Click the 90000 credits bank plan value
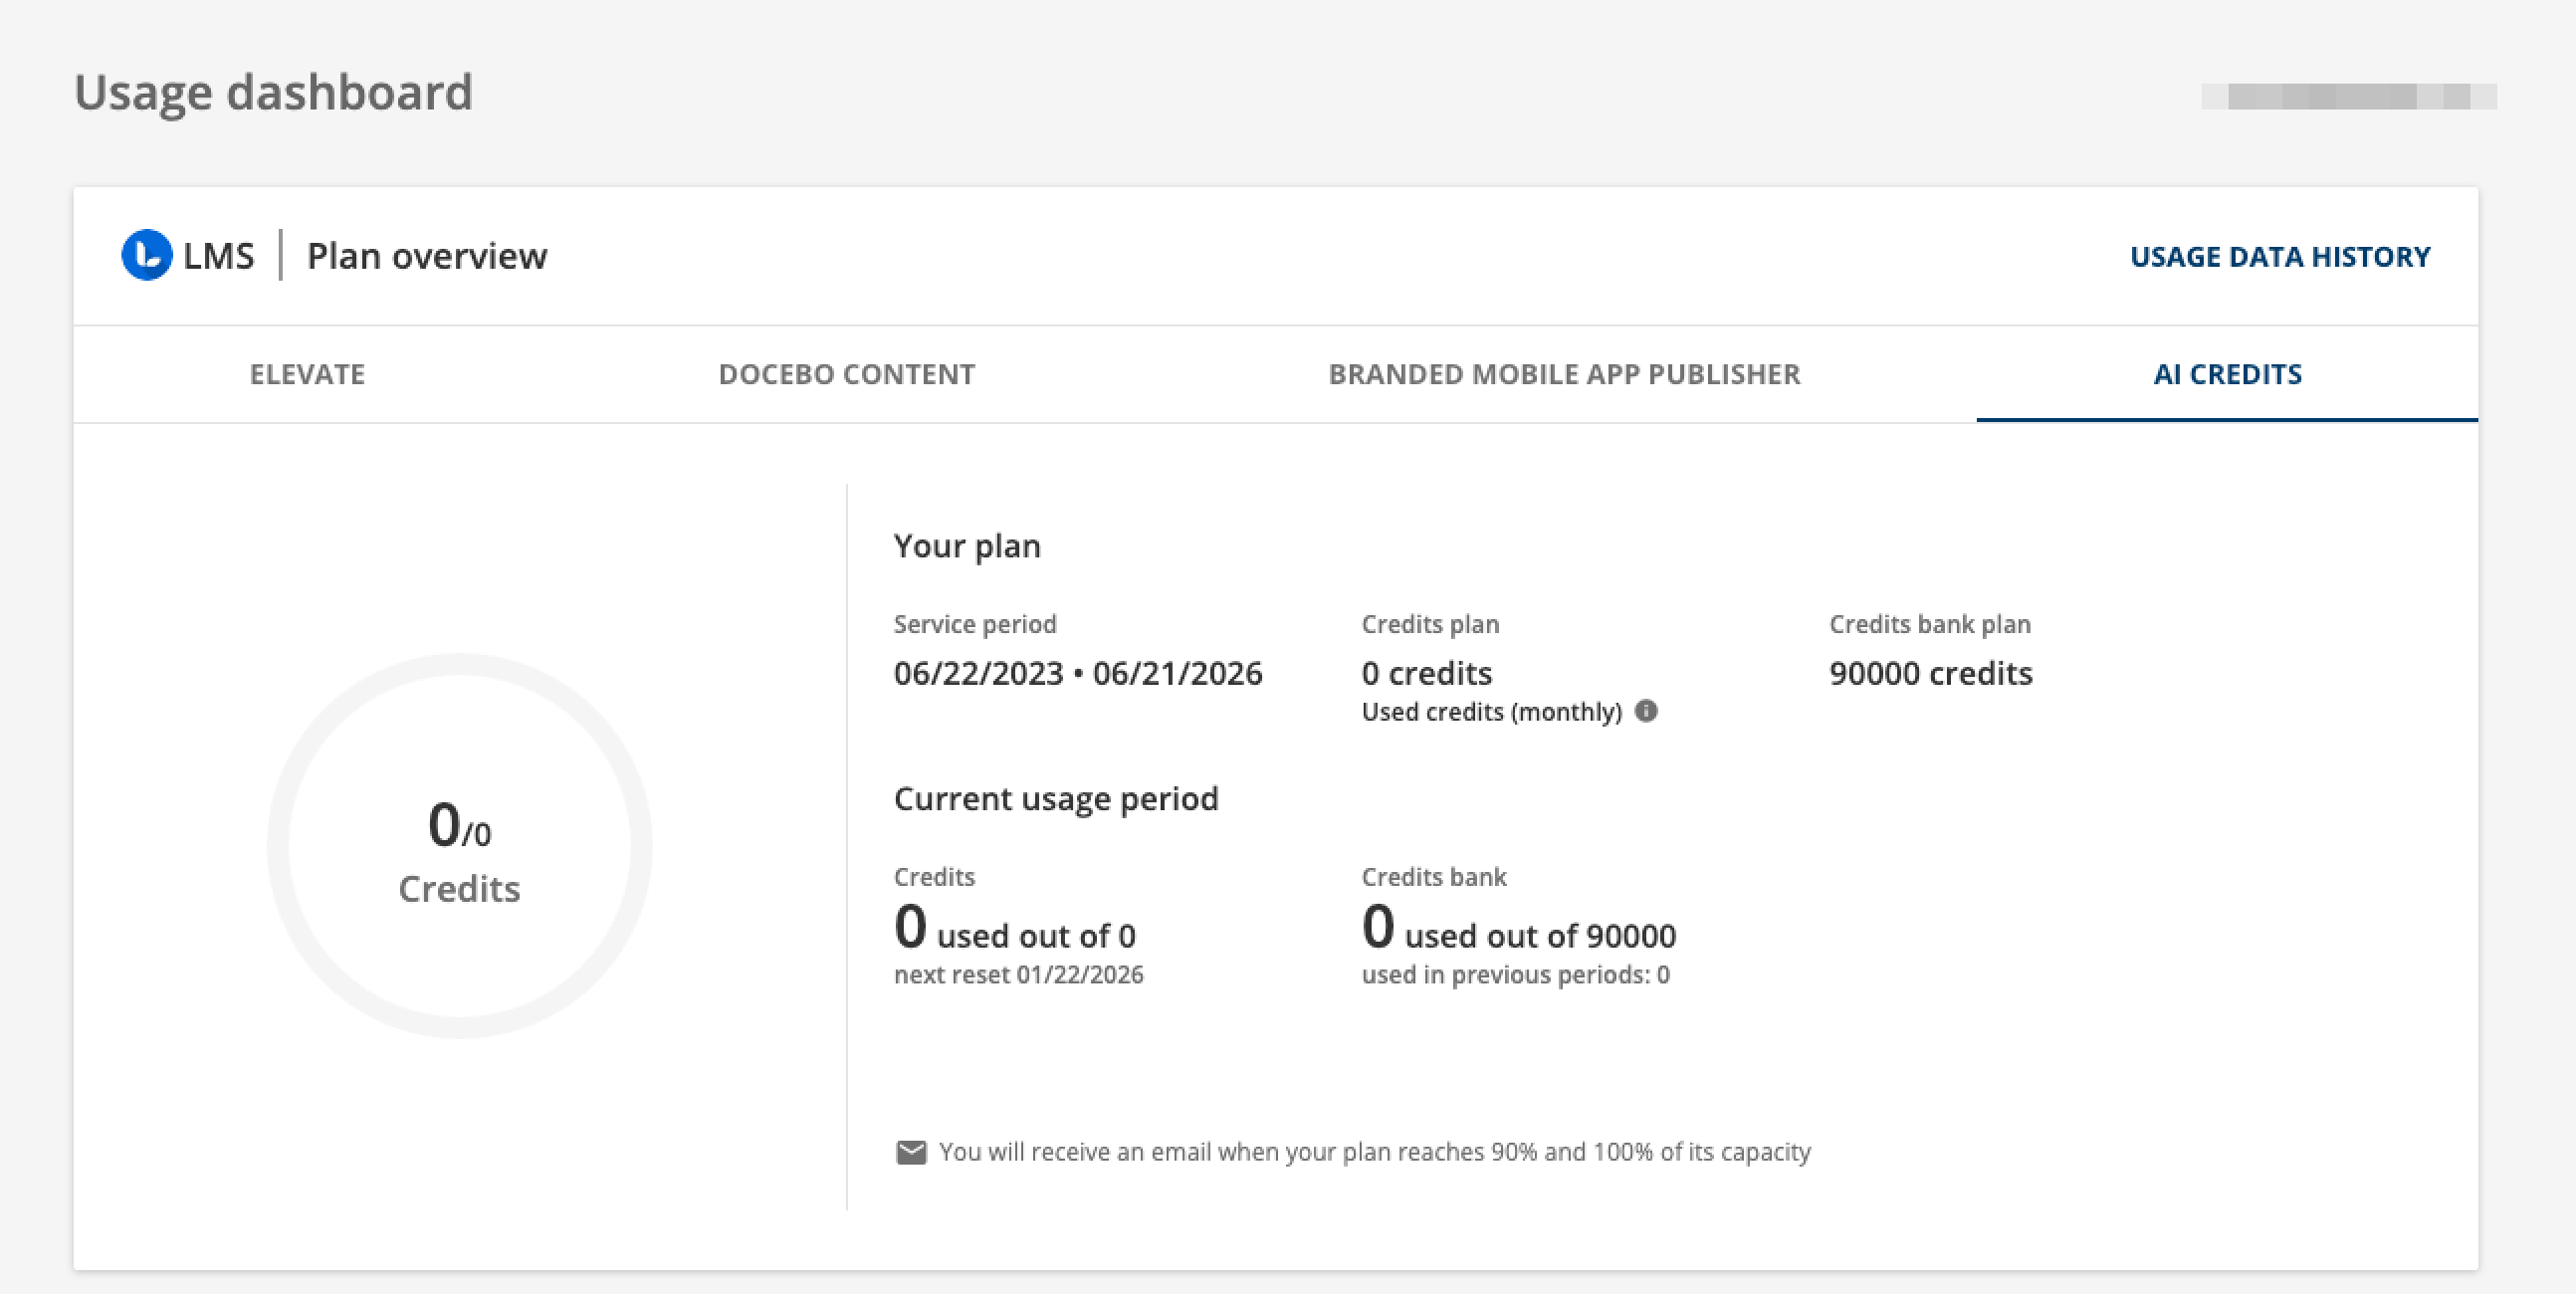 pyautogui.click(x=1930, y=673)
